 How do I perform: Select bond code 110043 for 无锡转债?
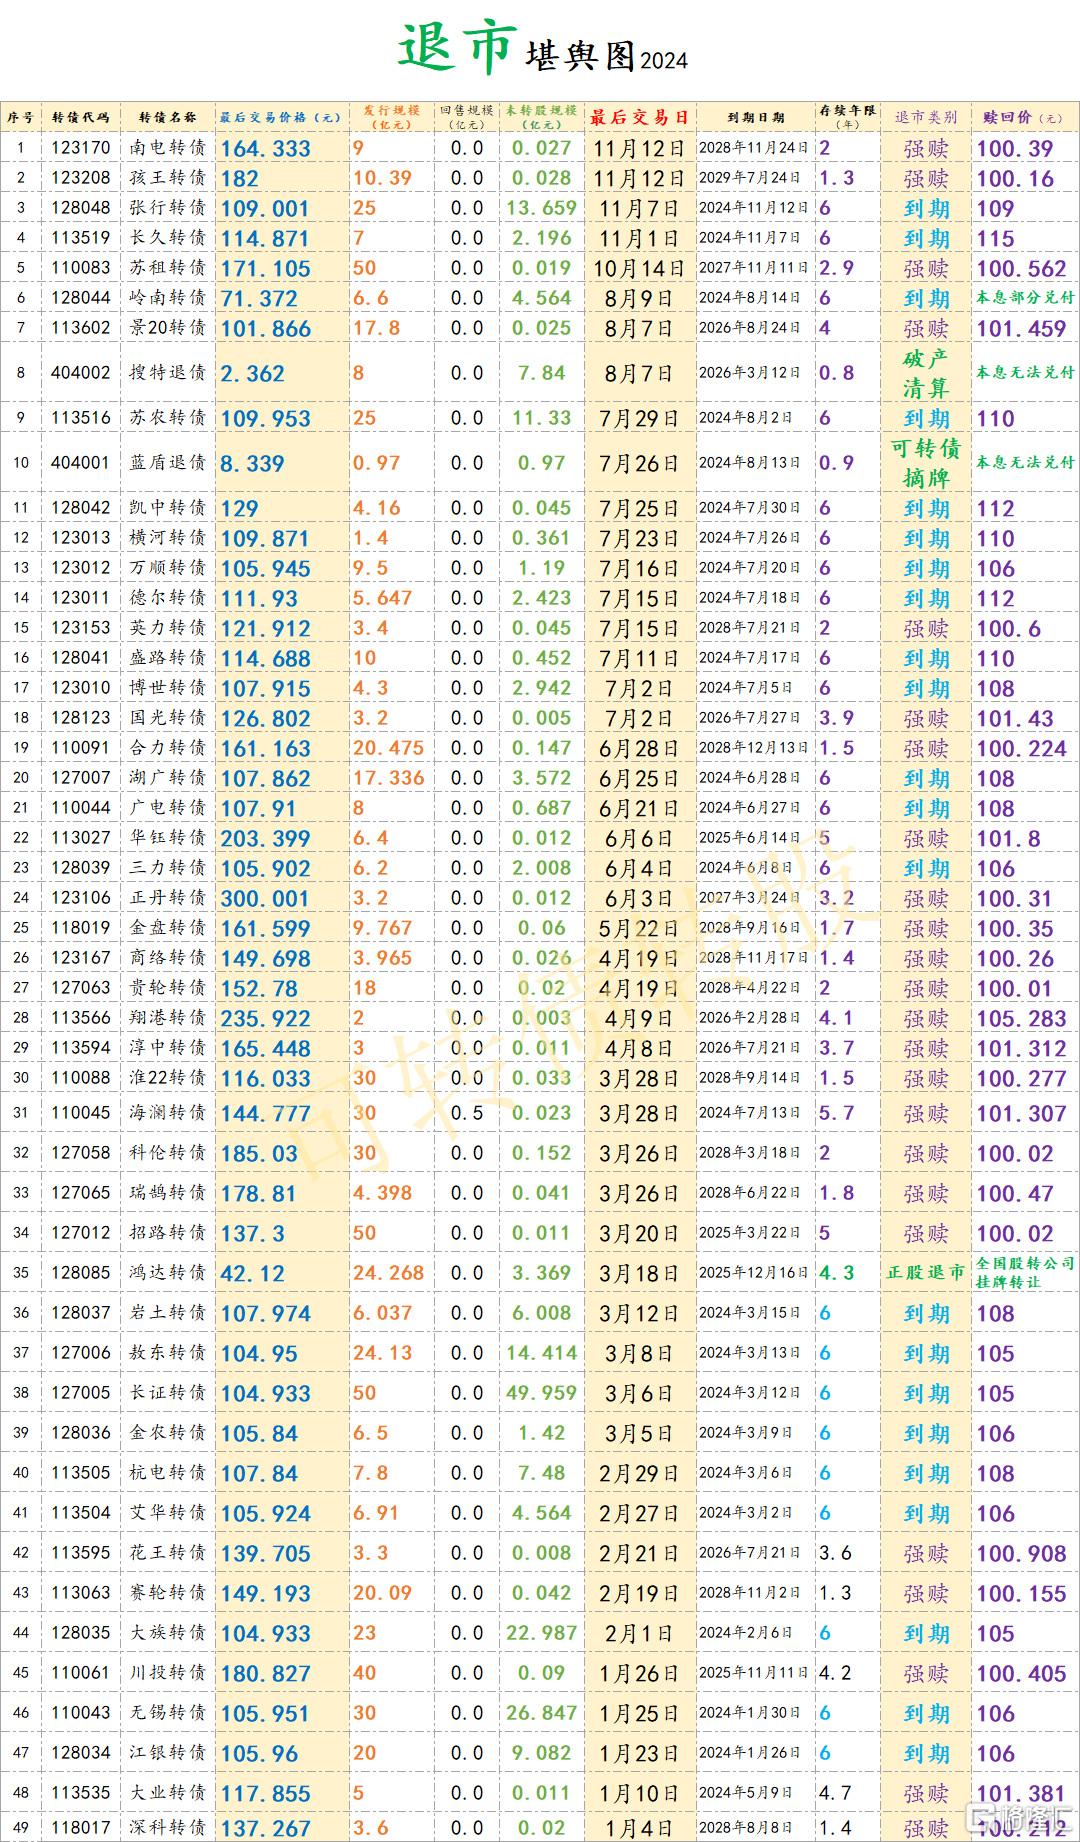point(81,1713)
